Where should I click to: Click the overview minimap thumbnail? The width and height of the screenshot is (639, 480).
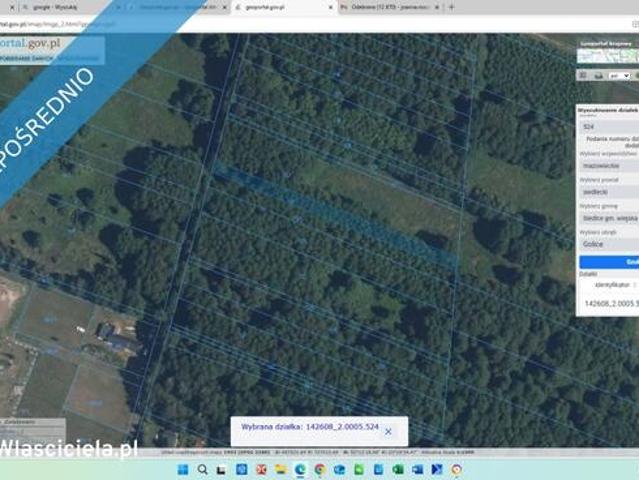pyautogui.click(x=608, y=55)
